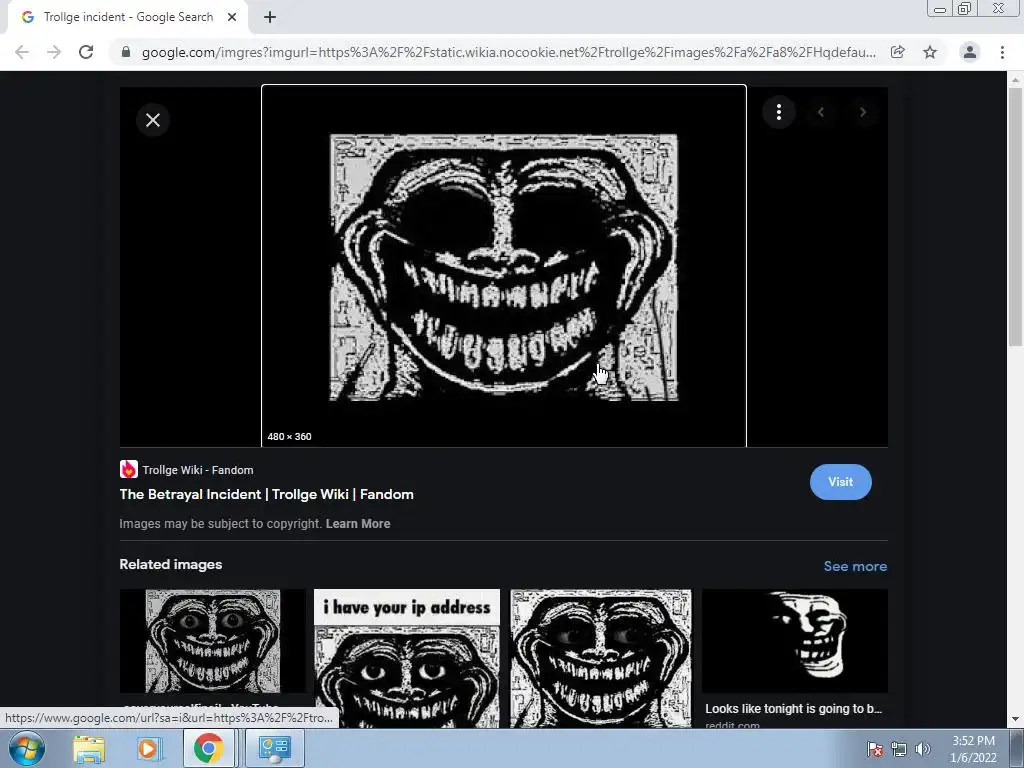This screenshot has height=768, width=1024.
Task: Open the three-dot image options menu
Action: [x=778, y=112]
